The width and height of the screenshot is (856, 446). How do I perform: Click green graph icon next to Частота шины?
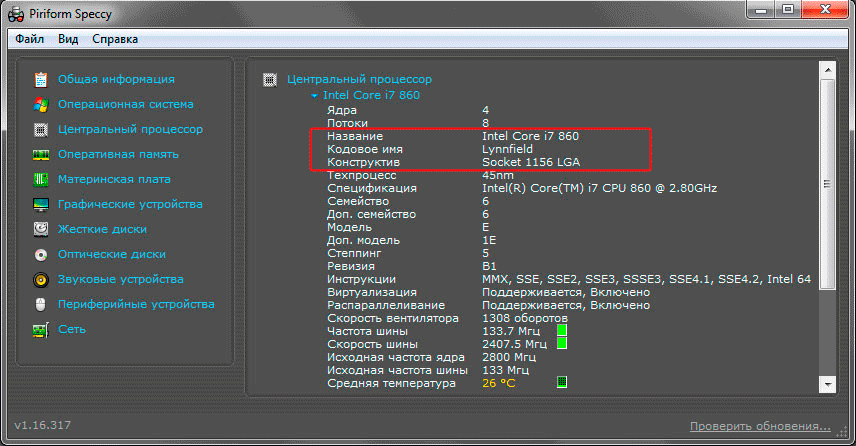pos(562,330)
